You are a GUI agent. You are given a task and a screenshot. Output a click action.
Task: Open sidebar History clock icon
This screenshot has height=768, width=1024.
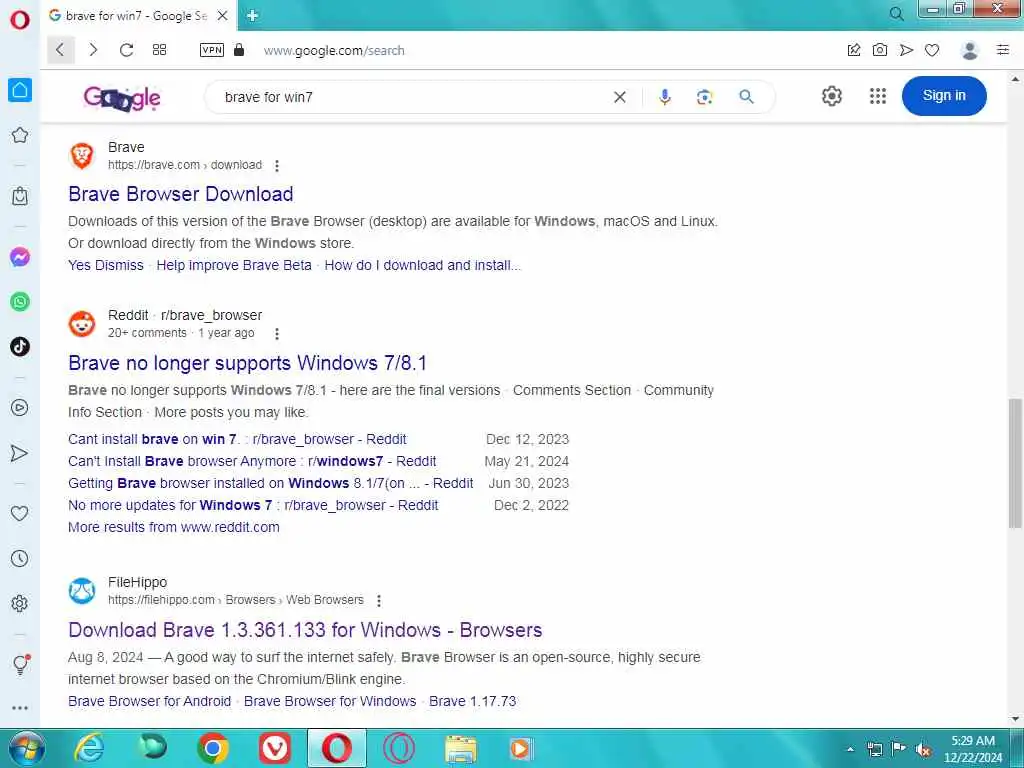pyautogui.click(x=20, y=558)
